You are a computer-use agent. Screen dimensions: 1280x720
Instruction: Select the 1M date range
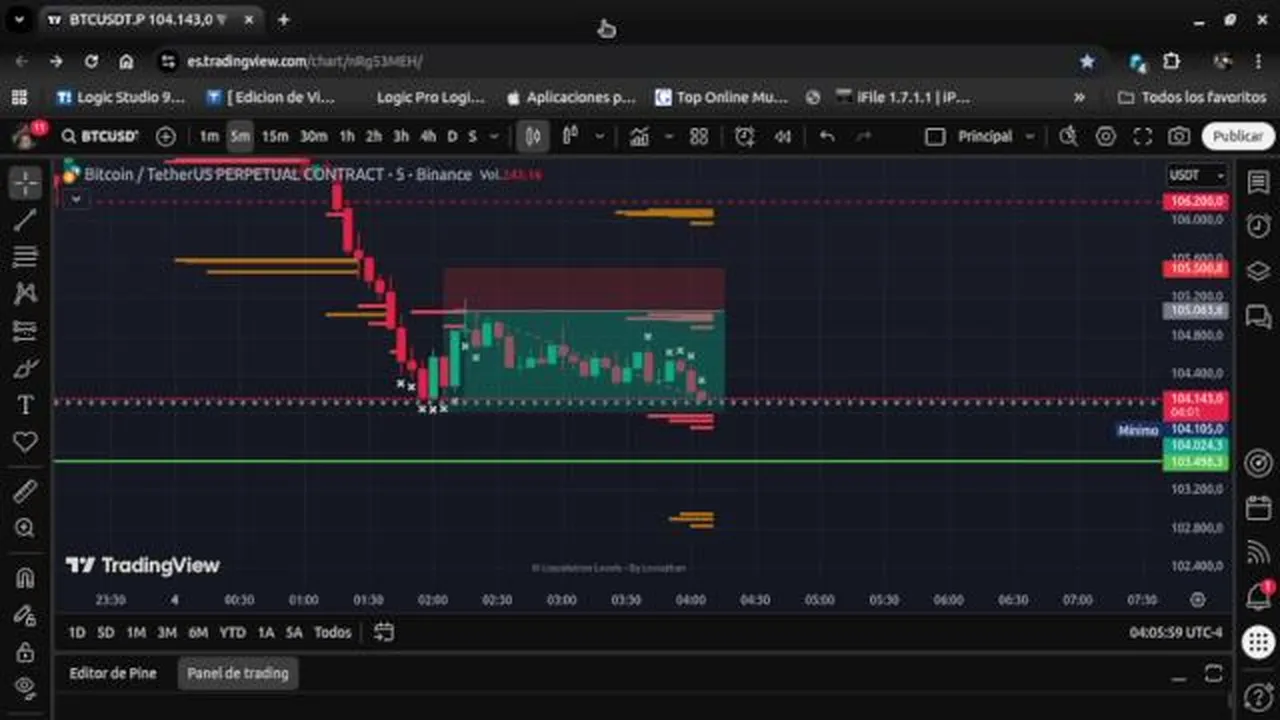pos(136,632)
